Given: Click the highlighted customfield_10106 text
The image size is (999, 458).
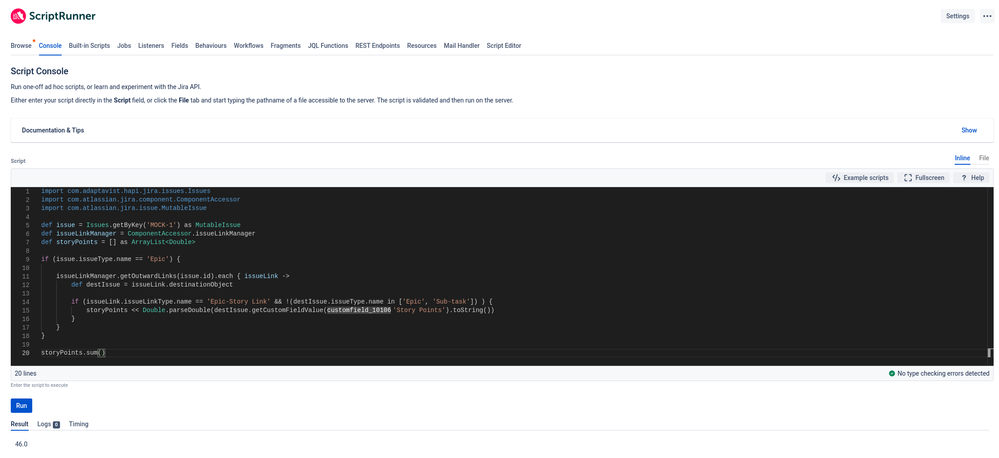Looking at the screenshot, I should [359, 310].
